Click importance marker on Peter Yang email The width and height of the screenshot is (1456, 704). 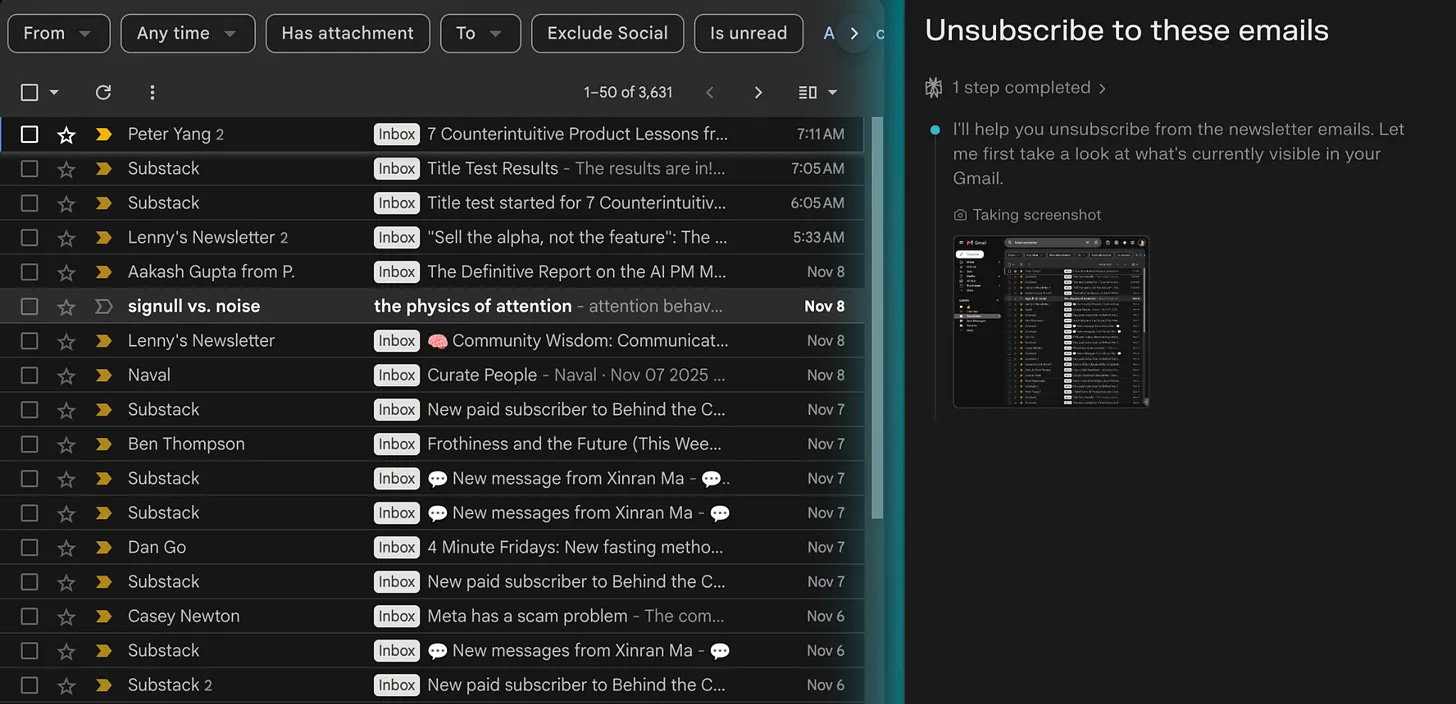point(103,134)
